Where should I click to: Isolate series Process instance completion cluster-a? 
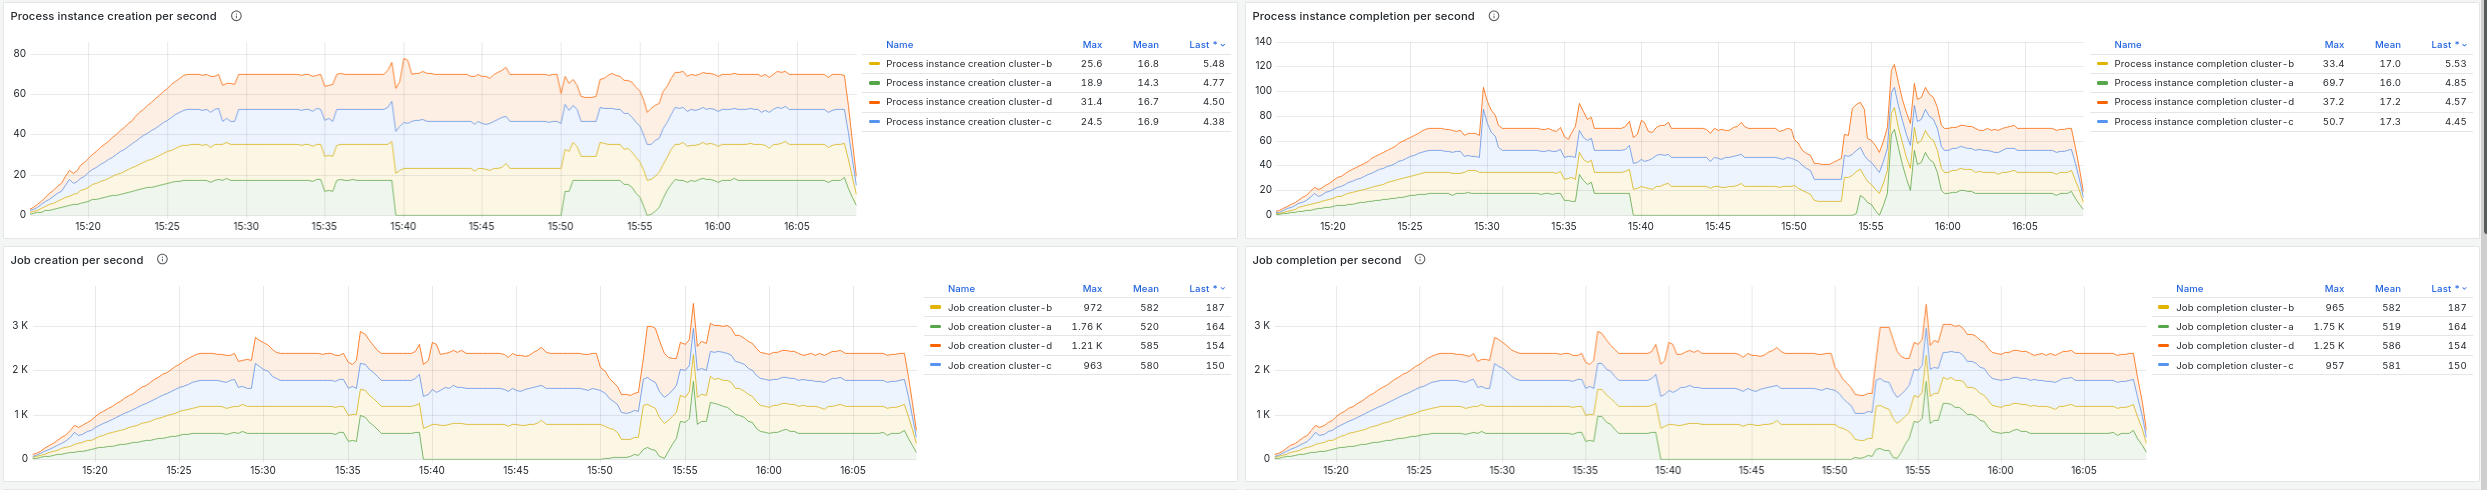pyautogui.click(x=2204, y=83)
